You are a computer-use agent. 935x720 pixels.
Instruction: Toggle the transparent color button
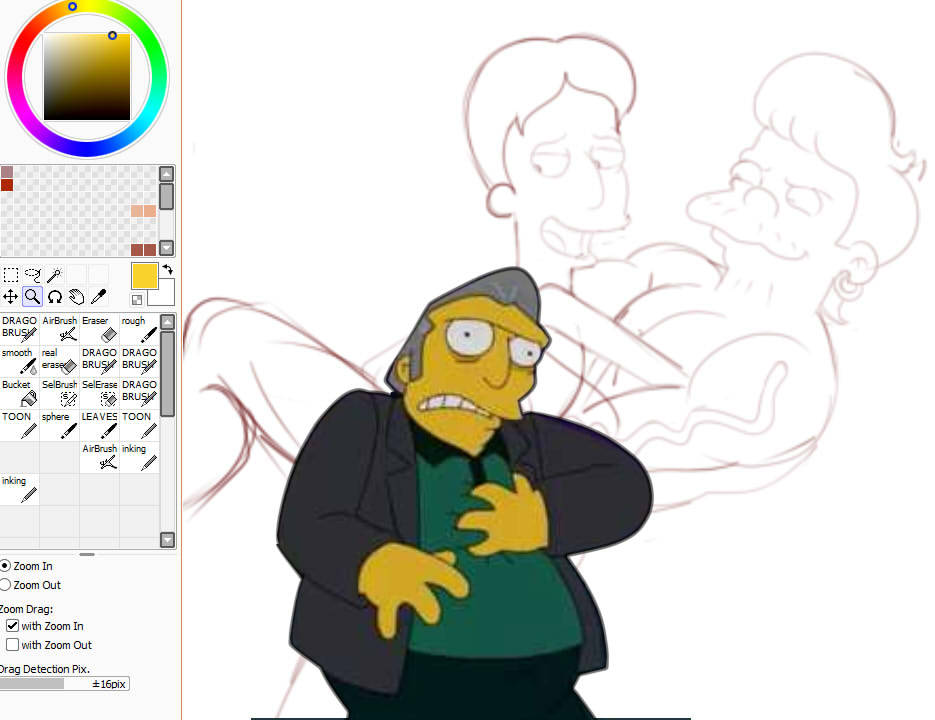pos(137,299)
